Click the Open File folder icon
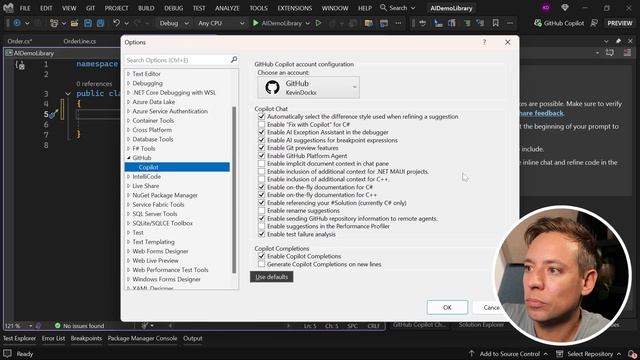The width and height of the screenshot is (640, 360). [x=74, y=23]
